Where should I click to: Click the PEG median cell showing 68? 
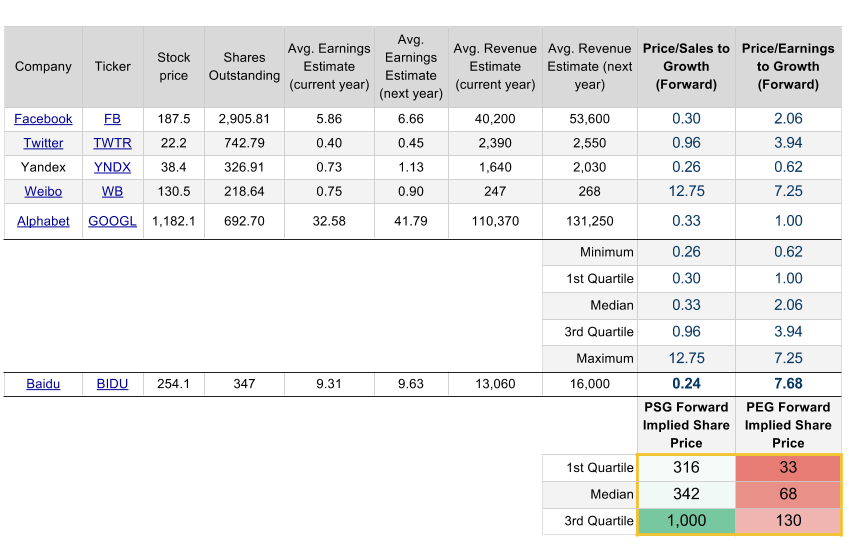tap(788, 494)
